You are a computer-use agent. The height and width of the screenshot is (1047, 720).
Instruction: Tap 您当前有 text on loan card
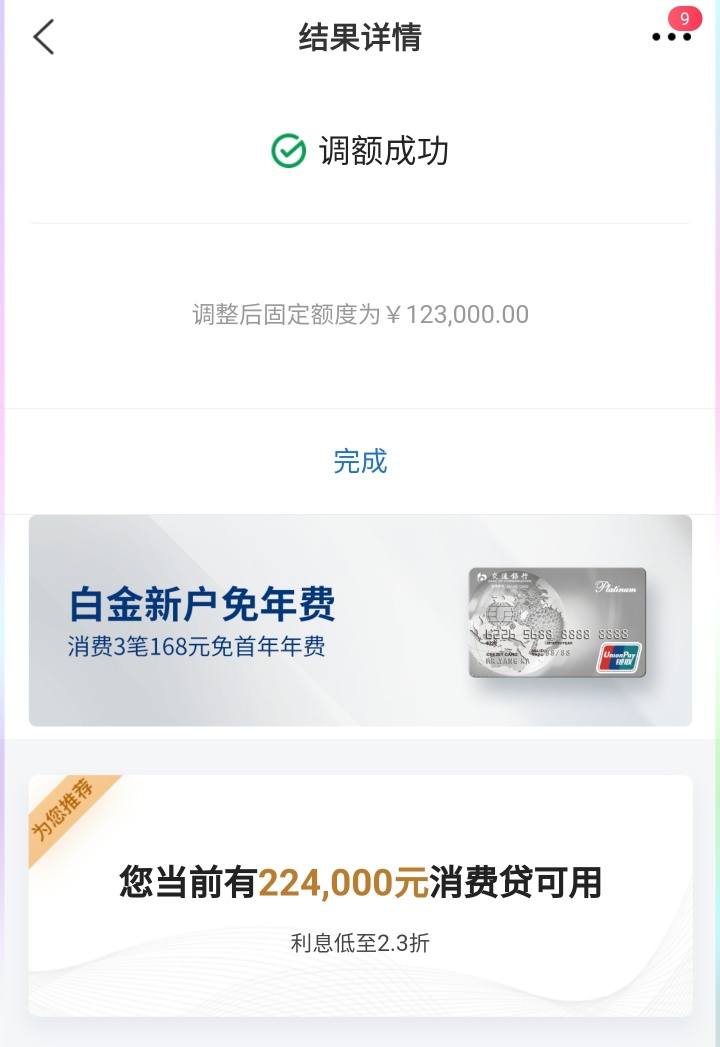tap(188, 882)
